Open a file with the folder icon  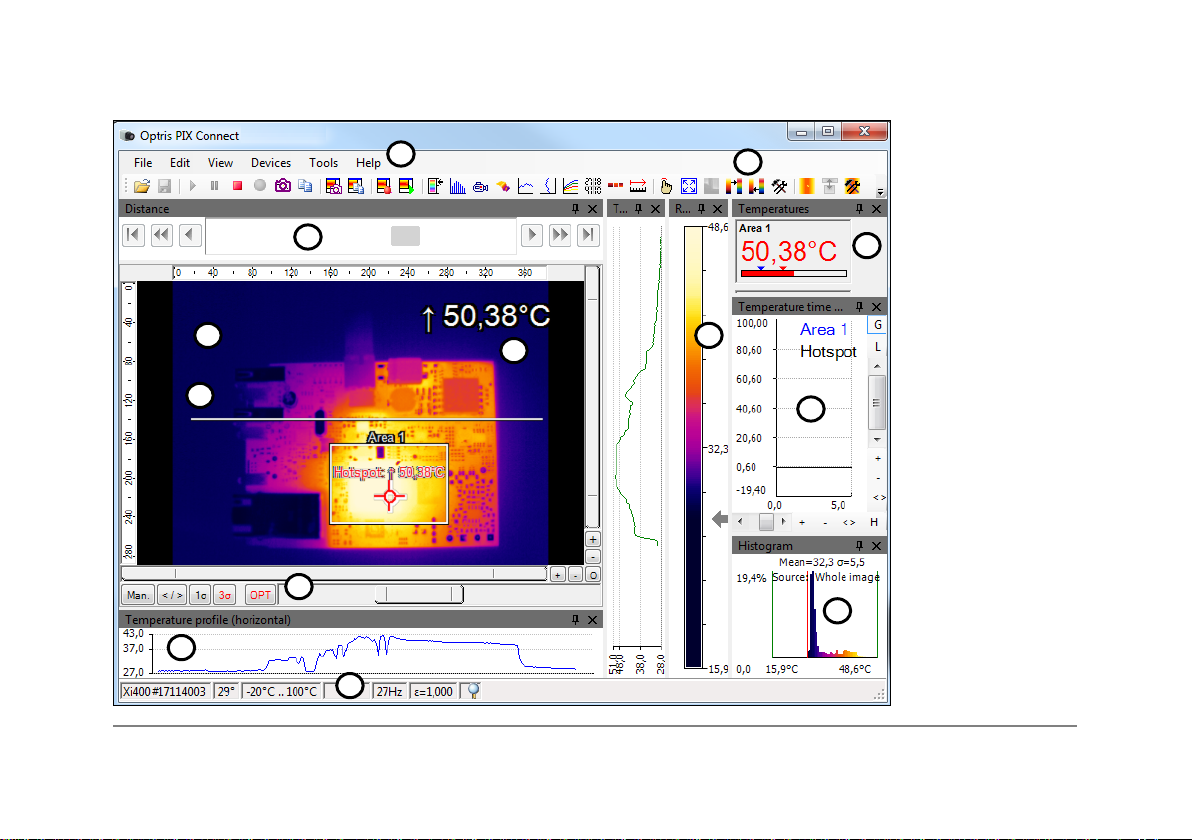pos(141,186)
